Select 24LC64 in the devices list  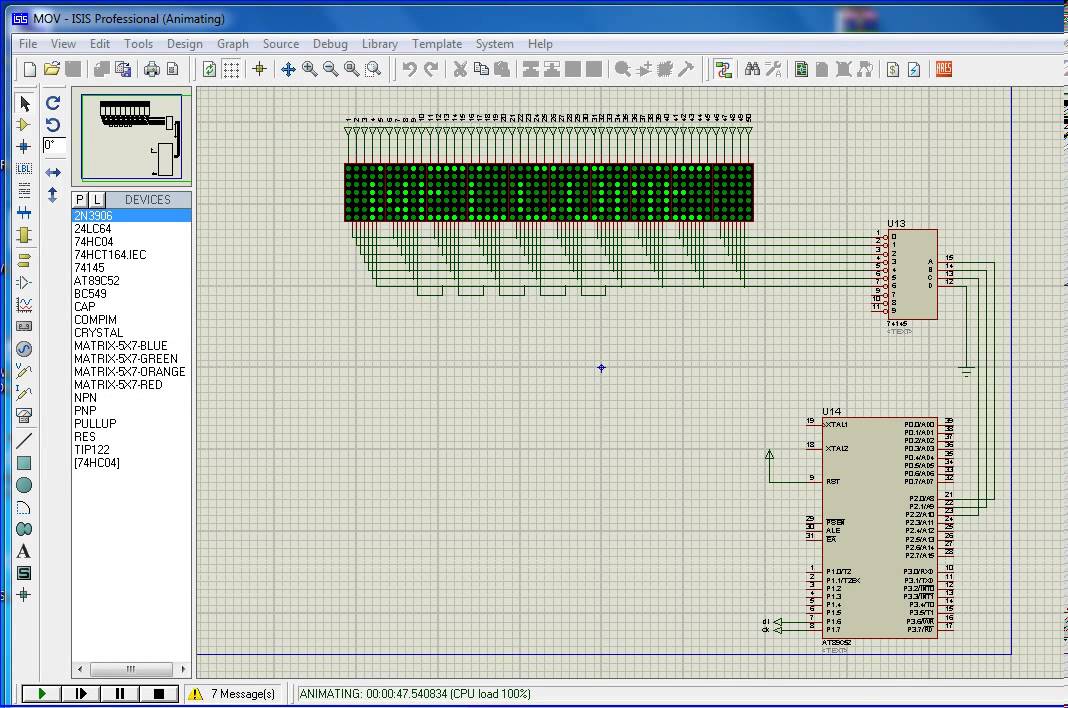coord(93,229)
